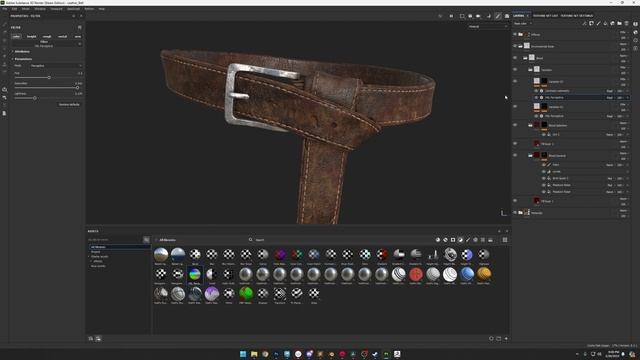Click the Saturation slider handle
This screenshot has height=360, width=640.
click(77, 88)
